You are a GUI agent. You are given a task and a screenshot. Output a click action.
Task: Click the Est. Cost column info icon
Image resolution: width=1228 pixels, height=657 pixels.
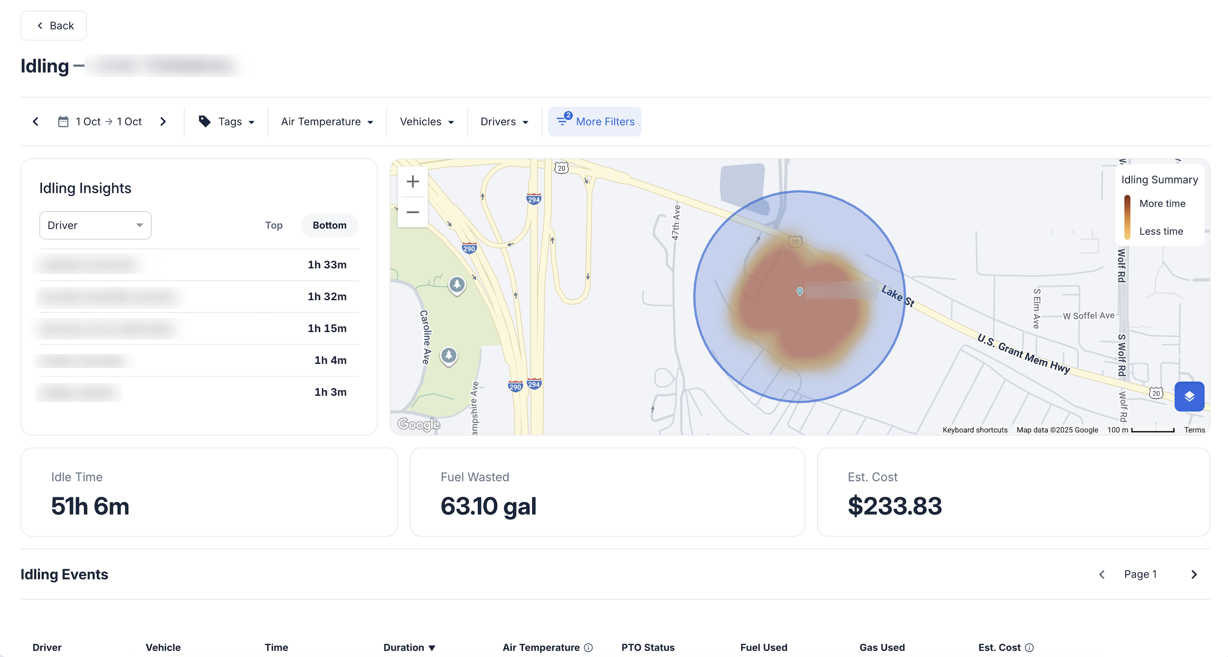(1028, 647)
